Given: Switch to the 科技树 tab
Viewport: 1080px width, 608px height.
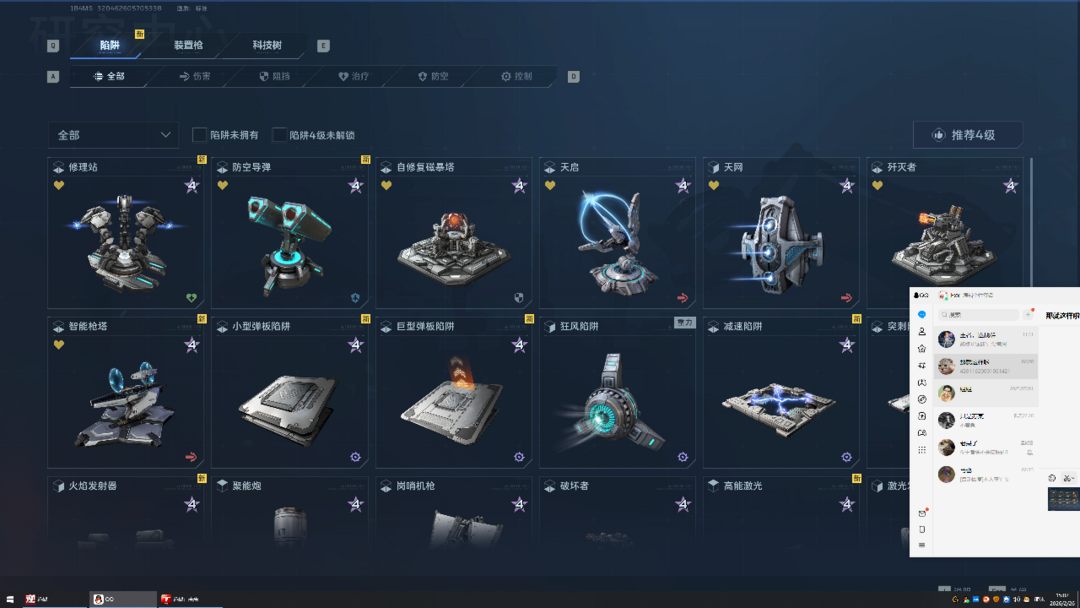Looking at the screenshot, I should click(267, 45).
